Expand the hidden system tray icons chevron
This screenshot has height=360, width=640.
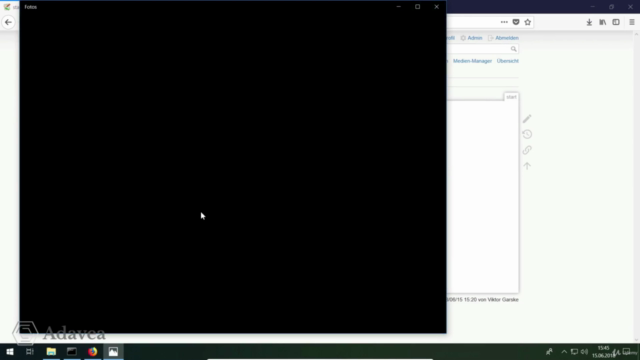[564, 352]
